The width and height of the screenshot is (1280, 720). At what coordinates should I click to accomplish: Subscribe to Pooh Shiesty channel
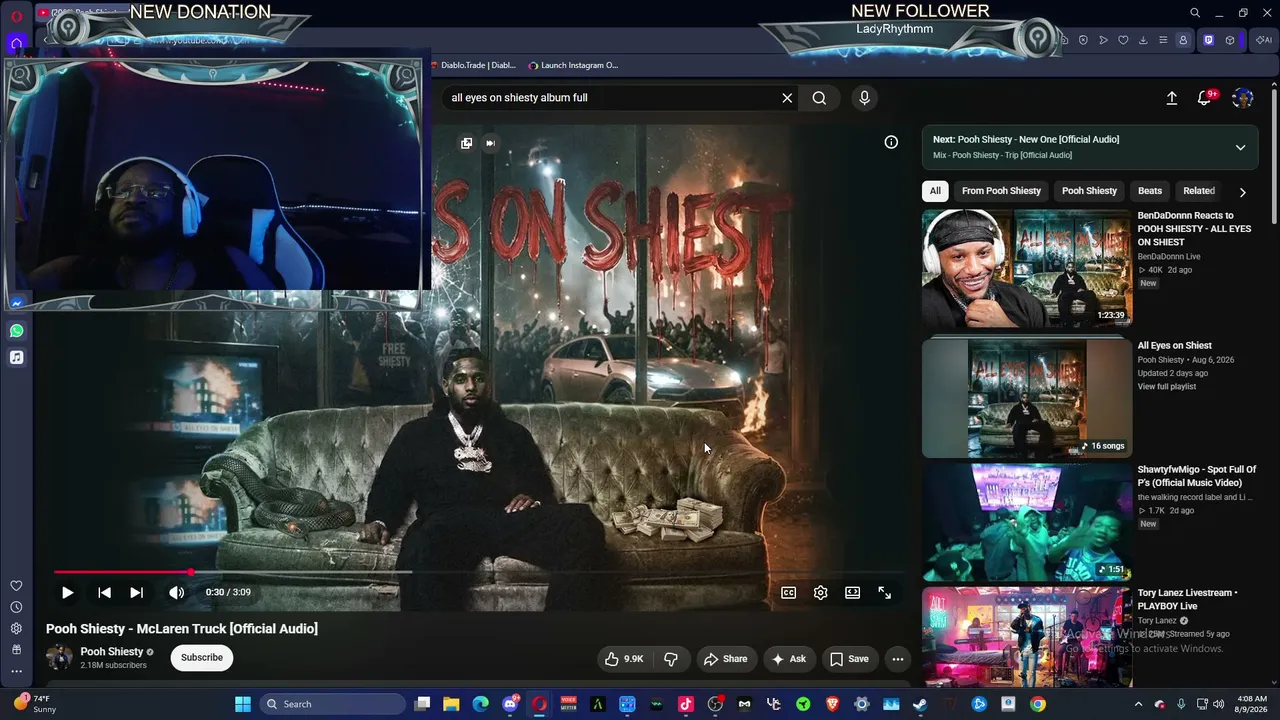pos(202,657)
